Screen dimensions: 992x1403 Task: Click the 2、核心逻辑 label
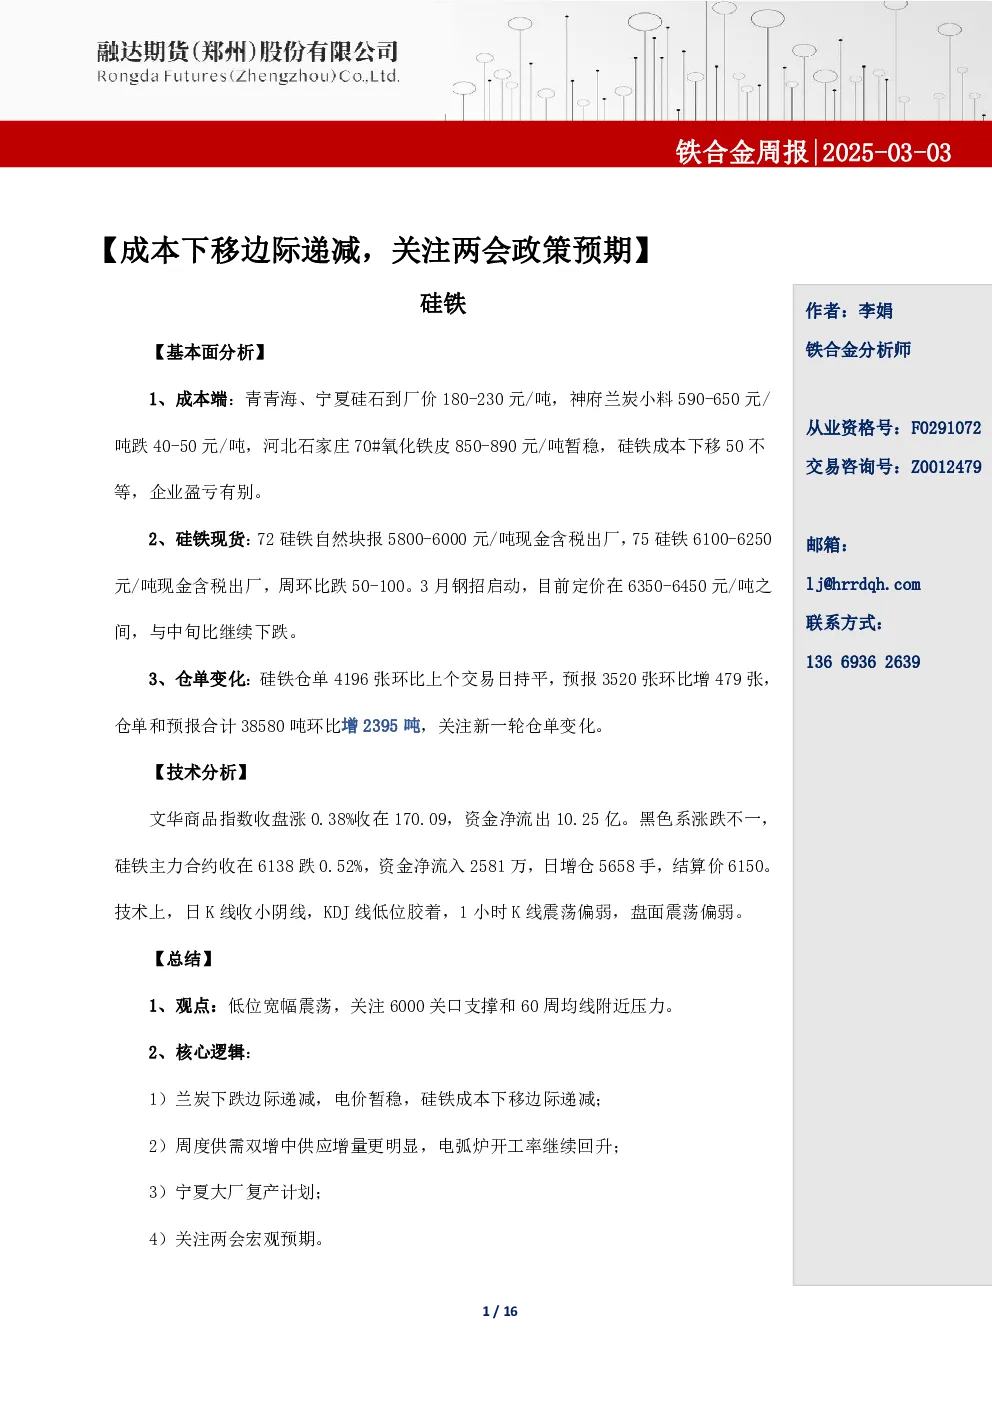pyautogui.click(x=199, y=1052)
